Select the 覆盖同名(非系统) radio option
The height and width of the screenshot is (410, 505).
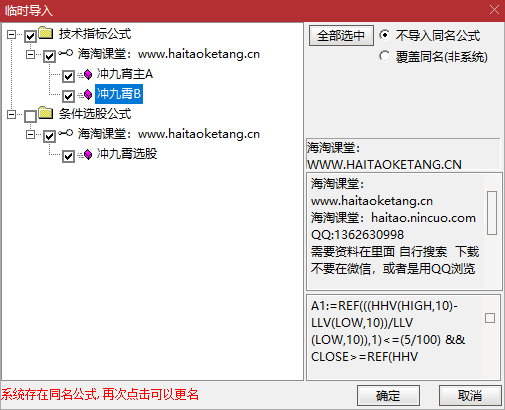point(385,56)
